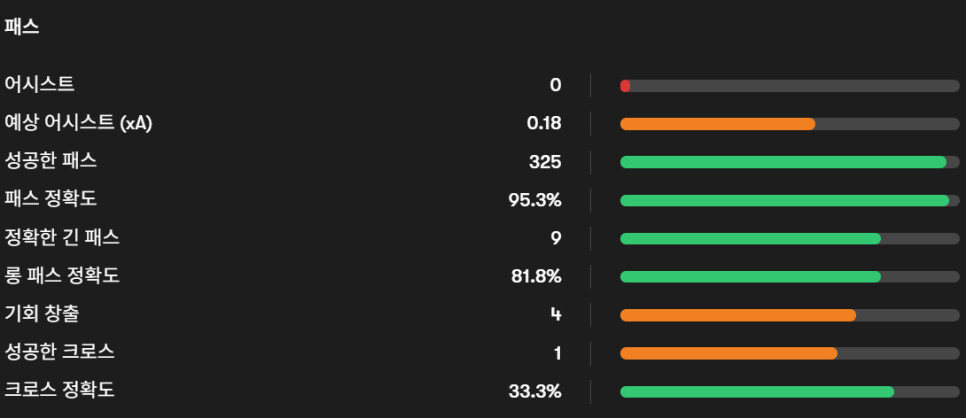Click the 95.3% pass accuracy value
This screenshot has width=966, height=418.
pos(535,200)
